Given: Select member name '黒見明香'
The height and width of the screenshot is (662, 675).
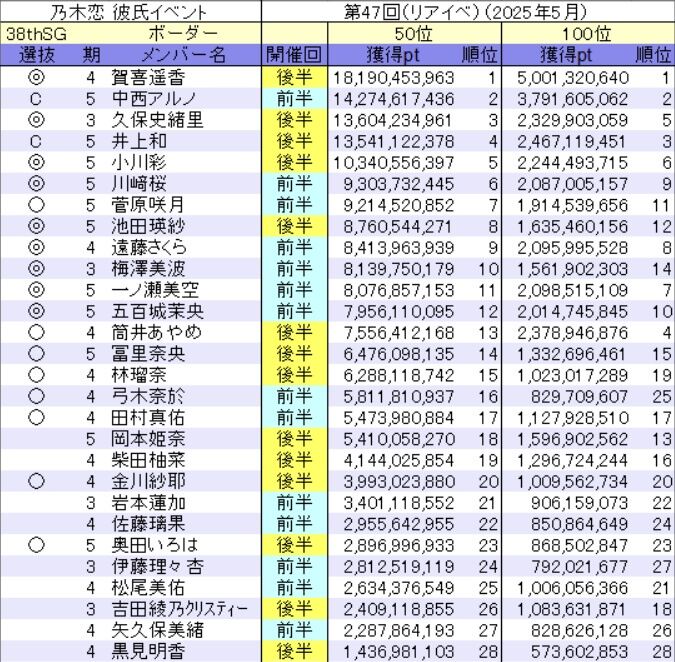Looking at the screenshot, I should [148, 651].
